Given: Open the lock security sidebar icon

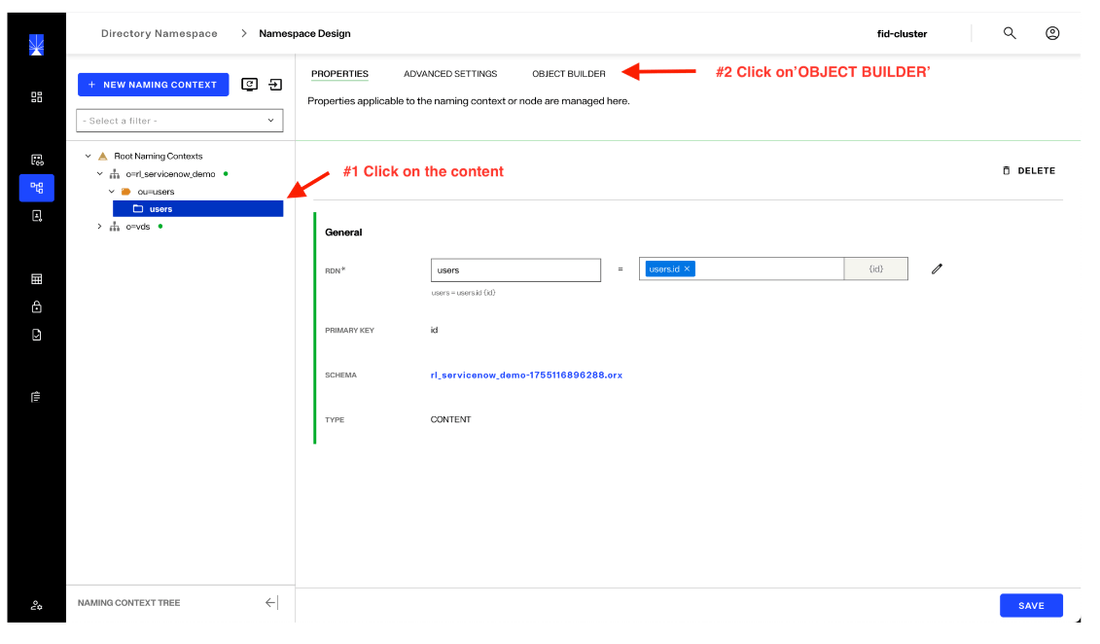Looking at the screenshot, I should pyautogui.click(x=36, y=307).
